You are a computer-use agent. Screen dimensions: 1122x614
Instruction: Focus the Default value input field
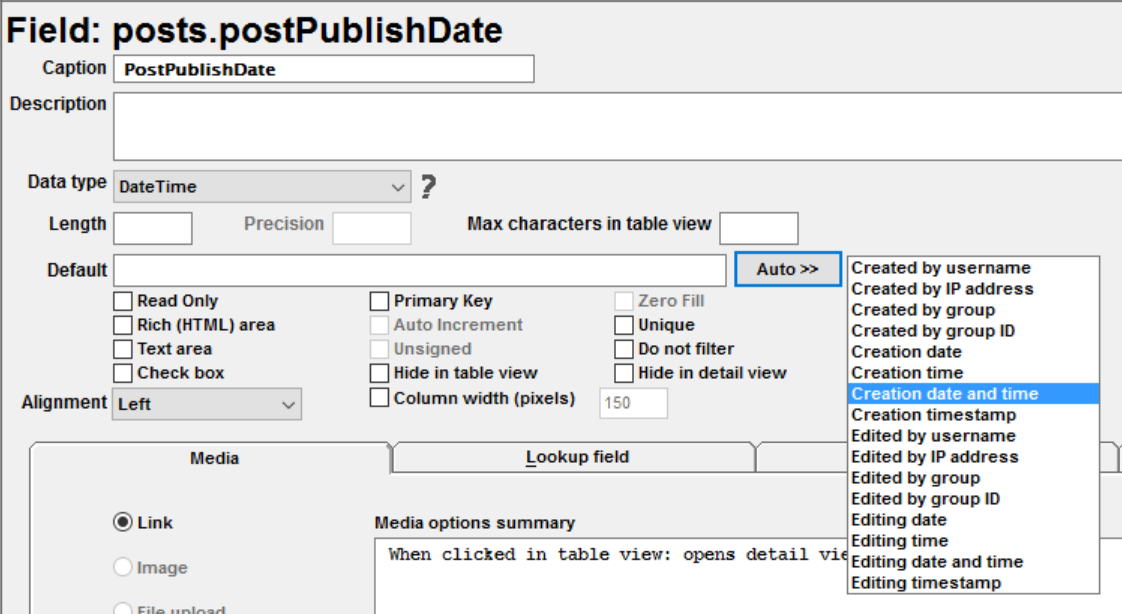click(x=419, y=270)
